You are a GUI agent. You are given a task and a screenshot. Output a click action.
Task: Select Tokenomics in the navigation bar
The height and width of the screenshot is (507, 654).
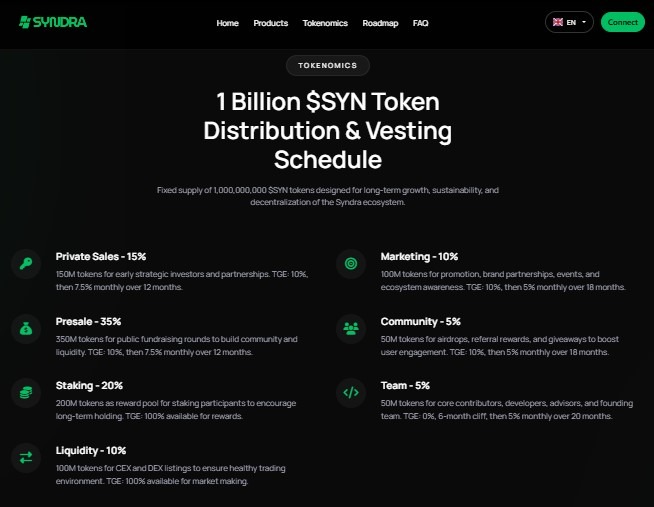[325, 23]
